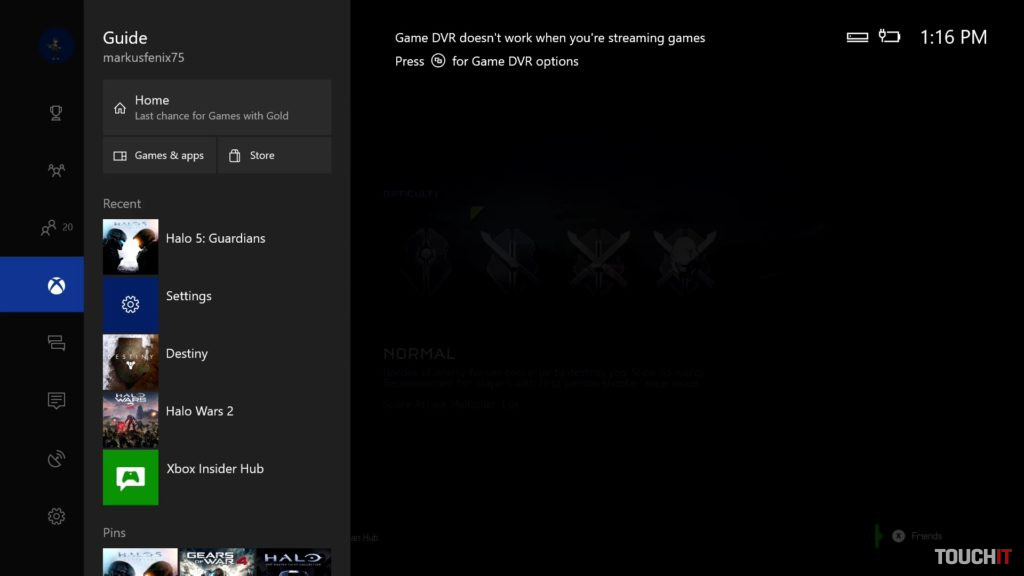This screenshot has height=576, width=1024.
Task: Select the Multiplayer party icon in sidebar
Action: 56,170
